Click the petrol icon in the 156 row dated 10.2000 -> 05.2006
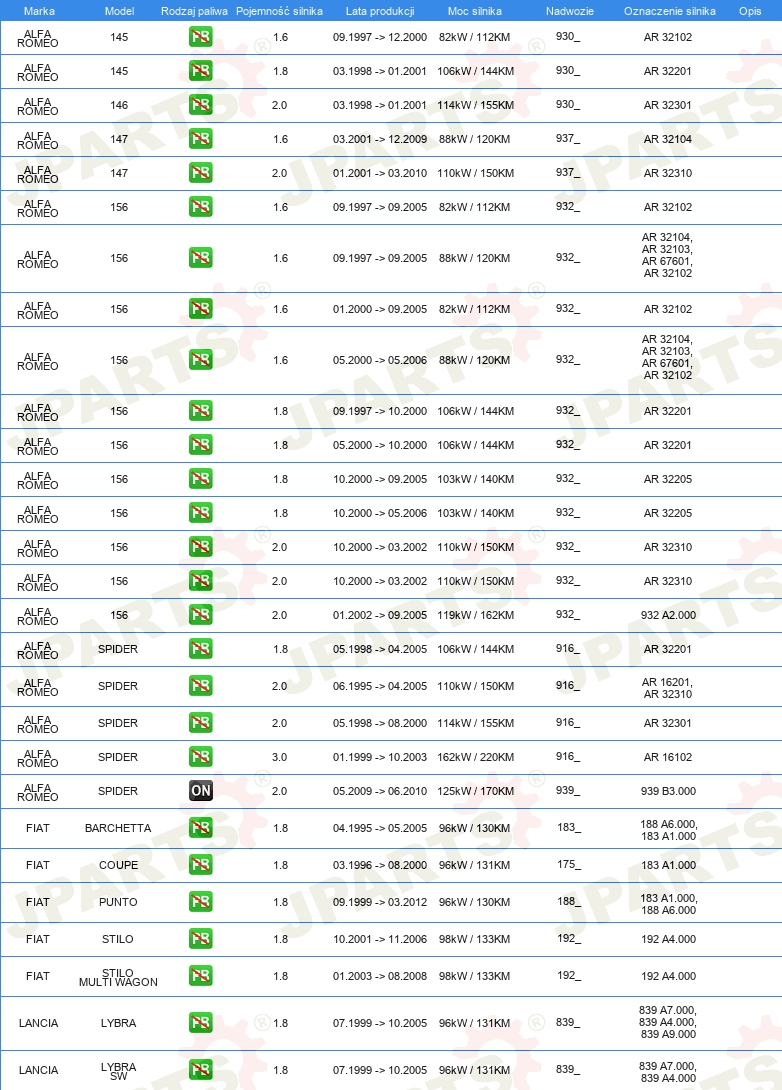This screenshot has width=782, height=1090. (x=201, y=513)
